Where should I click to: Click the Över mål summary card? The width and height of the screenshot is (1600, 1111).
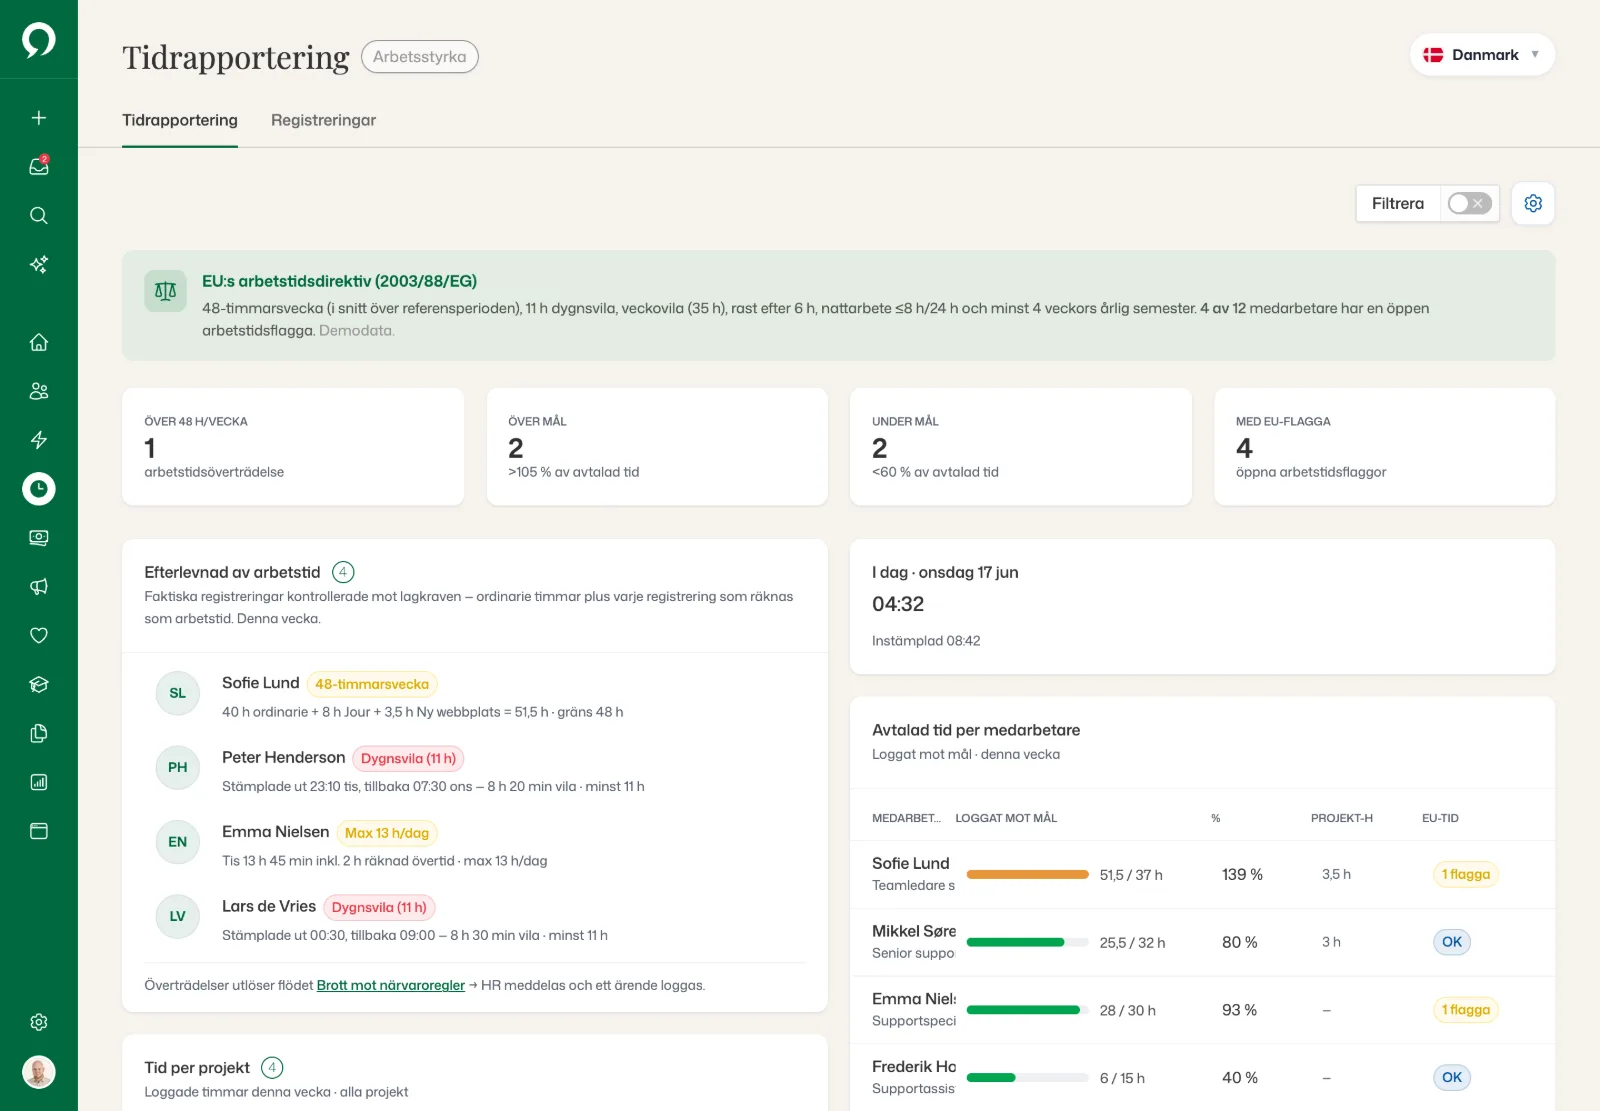pos(657,447)
